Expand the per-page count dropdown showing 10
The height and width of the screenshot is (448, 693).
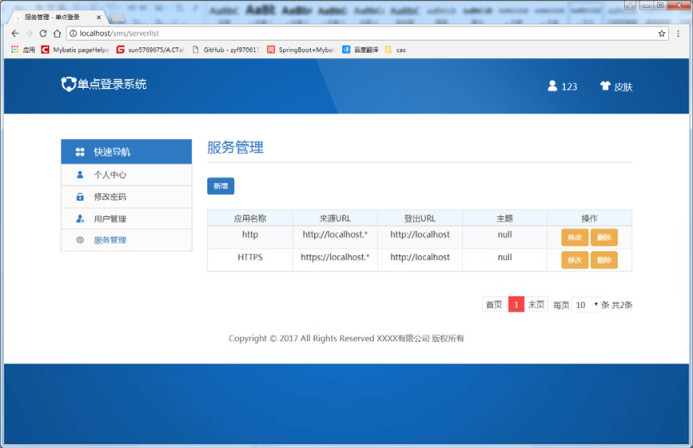point(585,305)
